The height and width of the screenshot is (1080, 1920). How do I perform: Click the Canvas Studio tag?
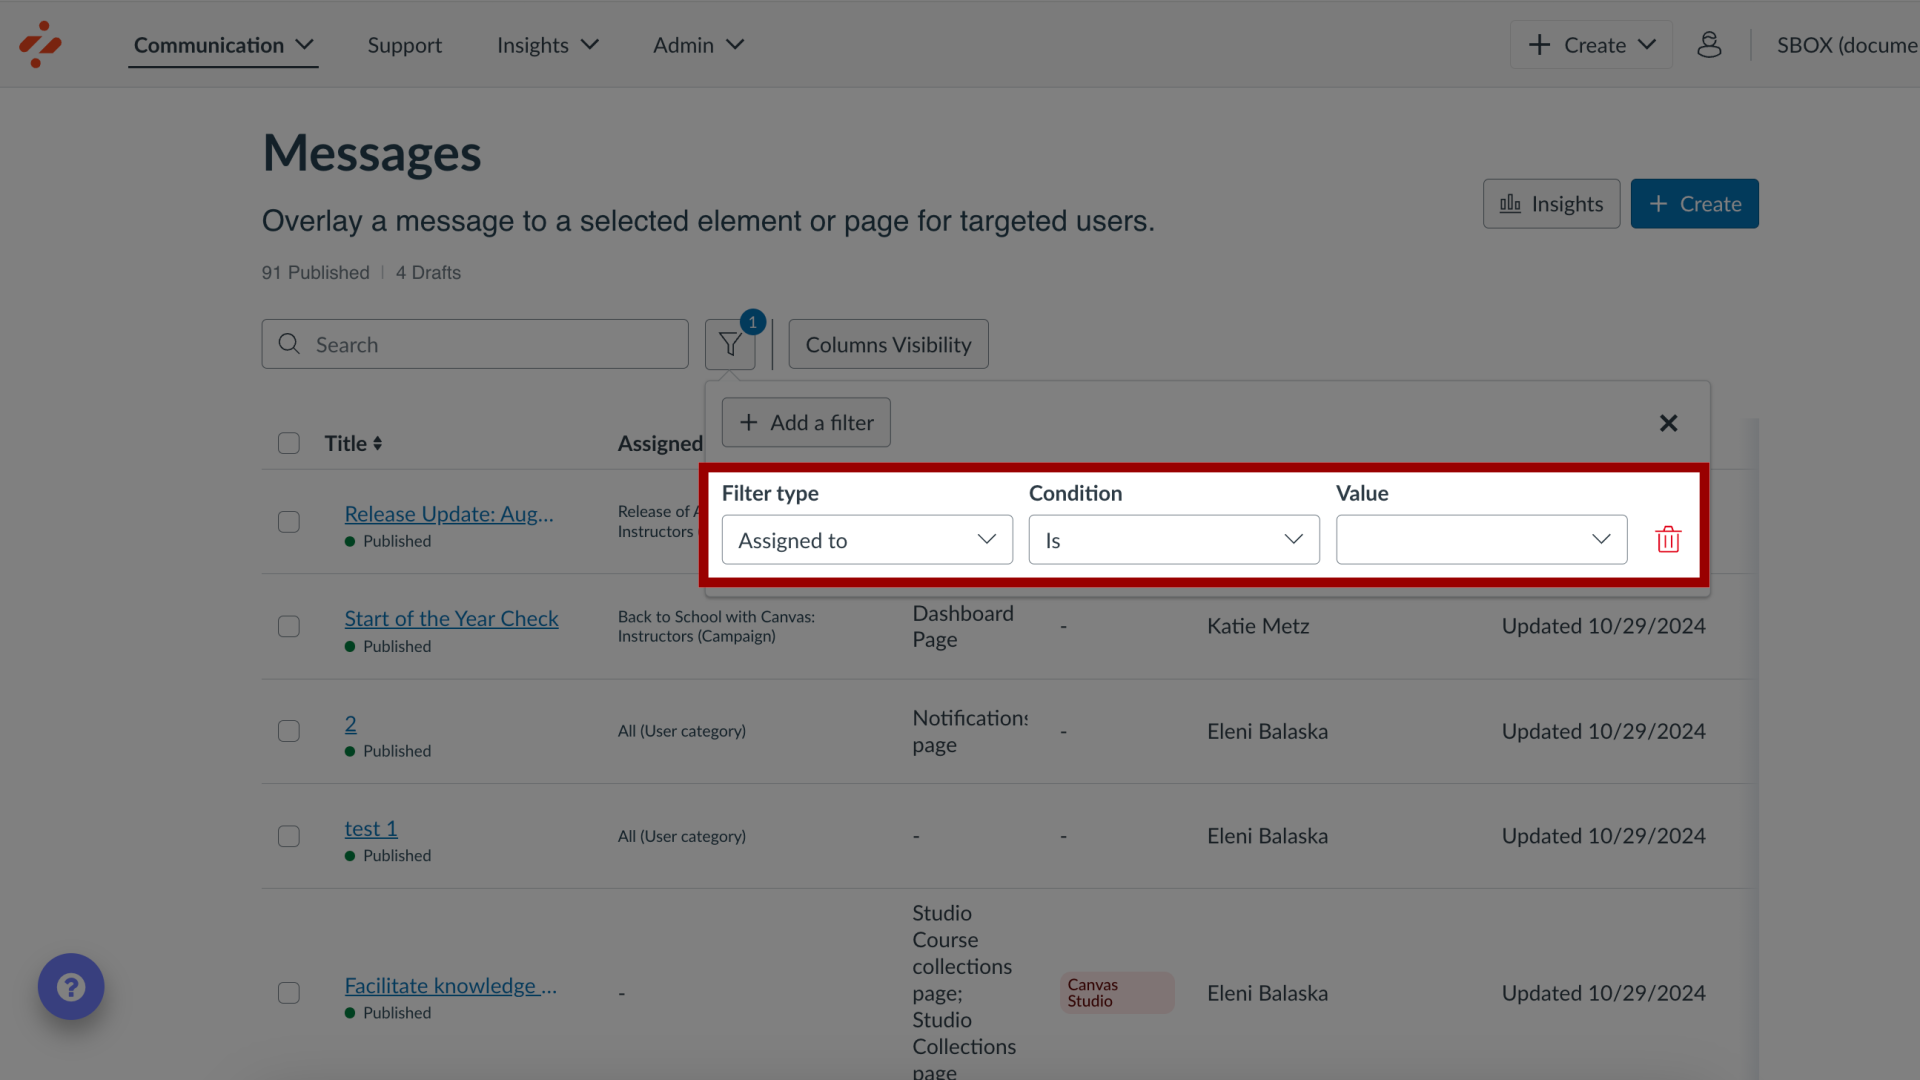pyautogui.click(x=1117, y=993)
